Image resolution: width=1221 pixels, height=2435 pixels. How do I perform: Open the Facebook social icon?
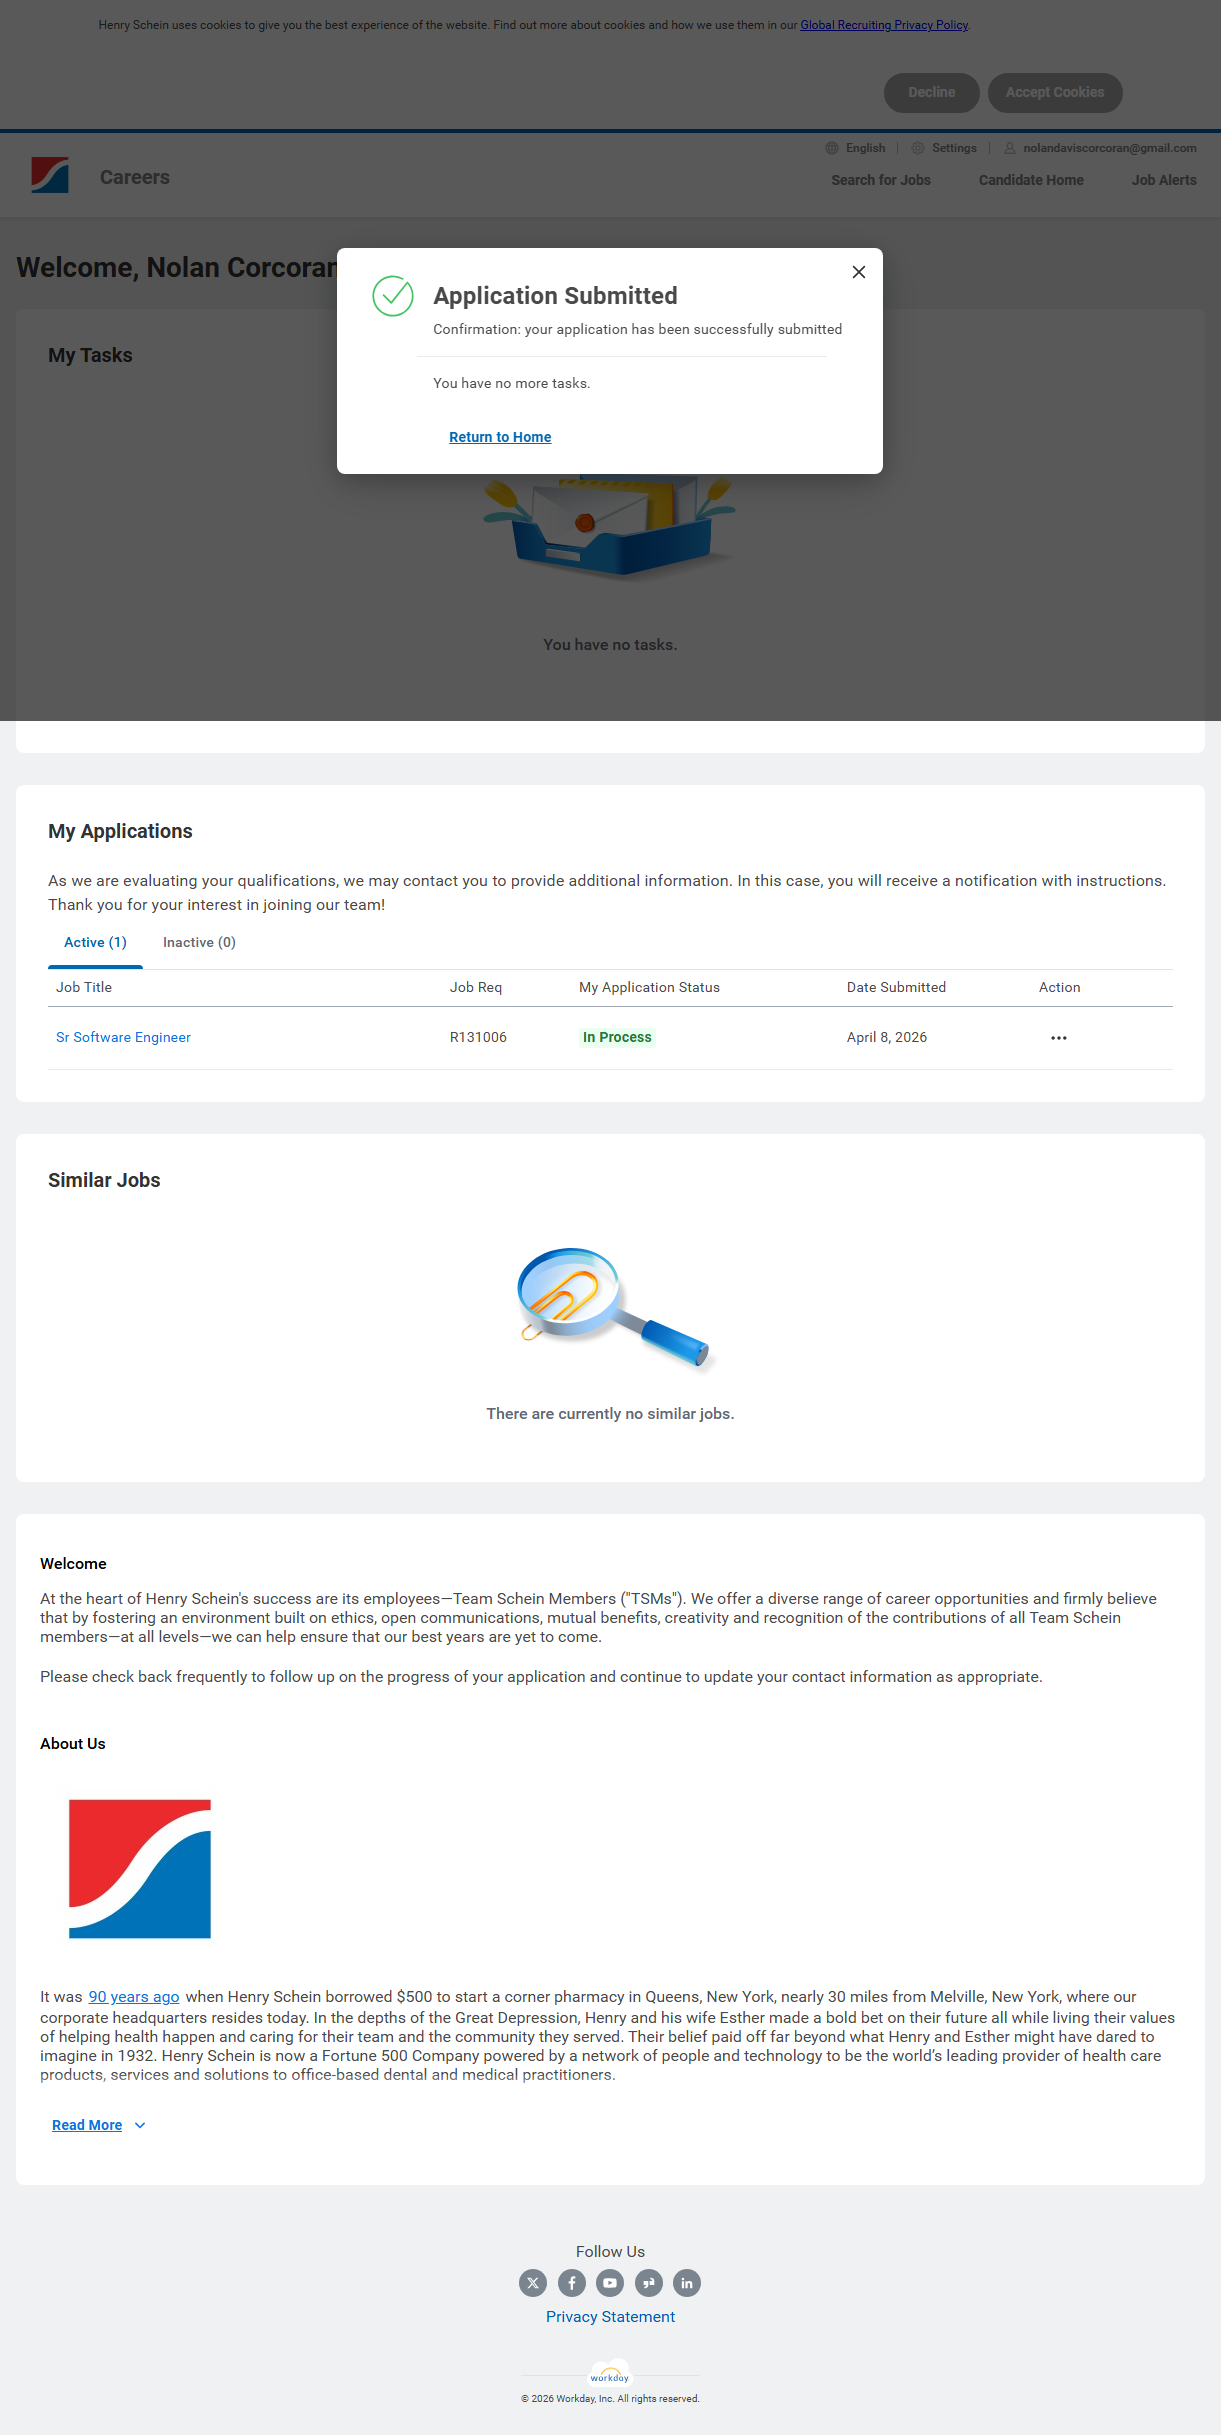pos(572,2283)
